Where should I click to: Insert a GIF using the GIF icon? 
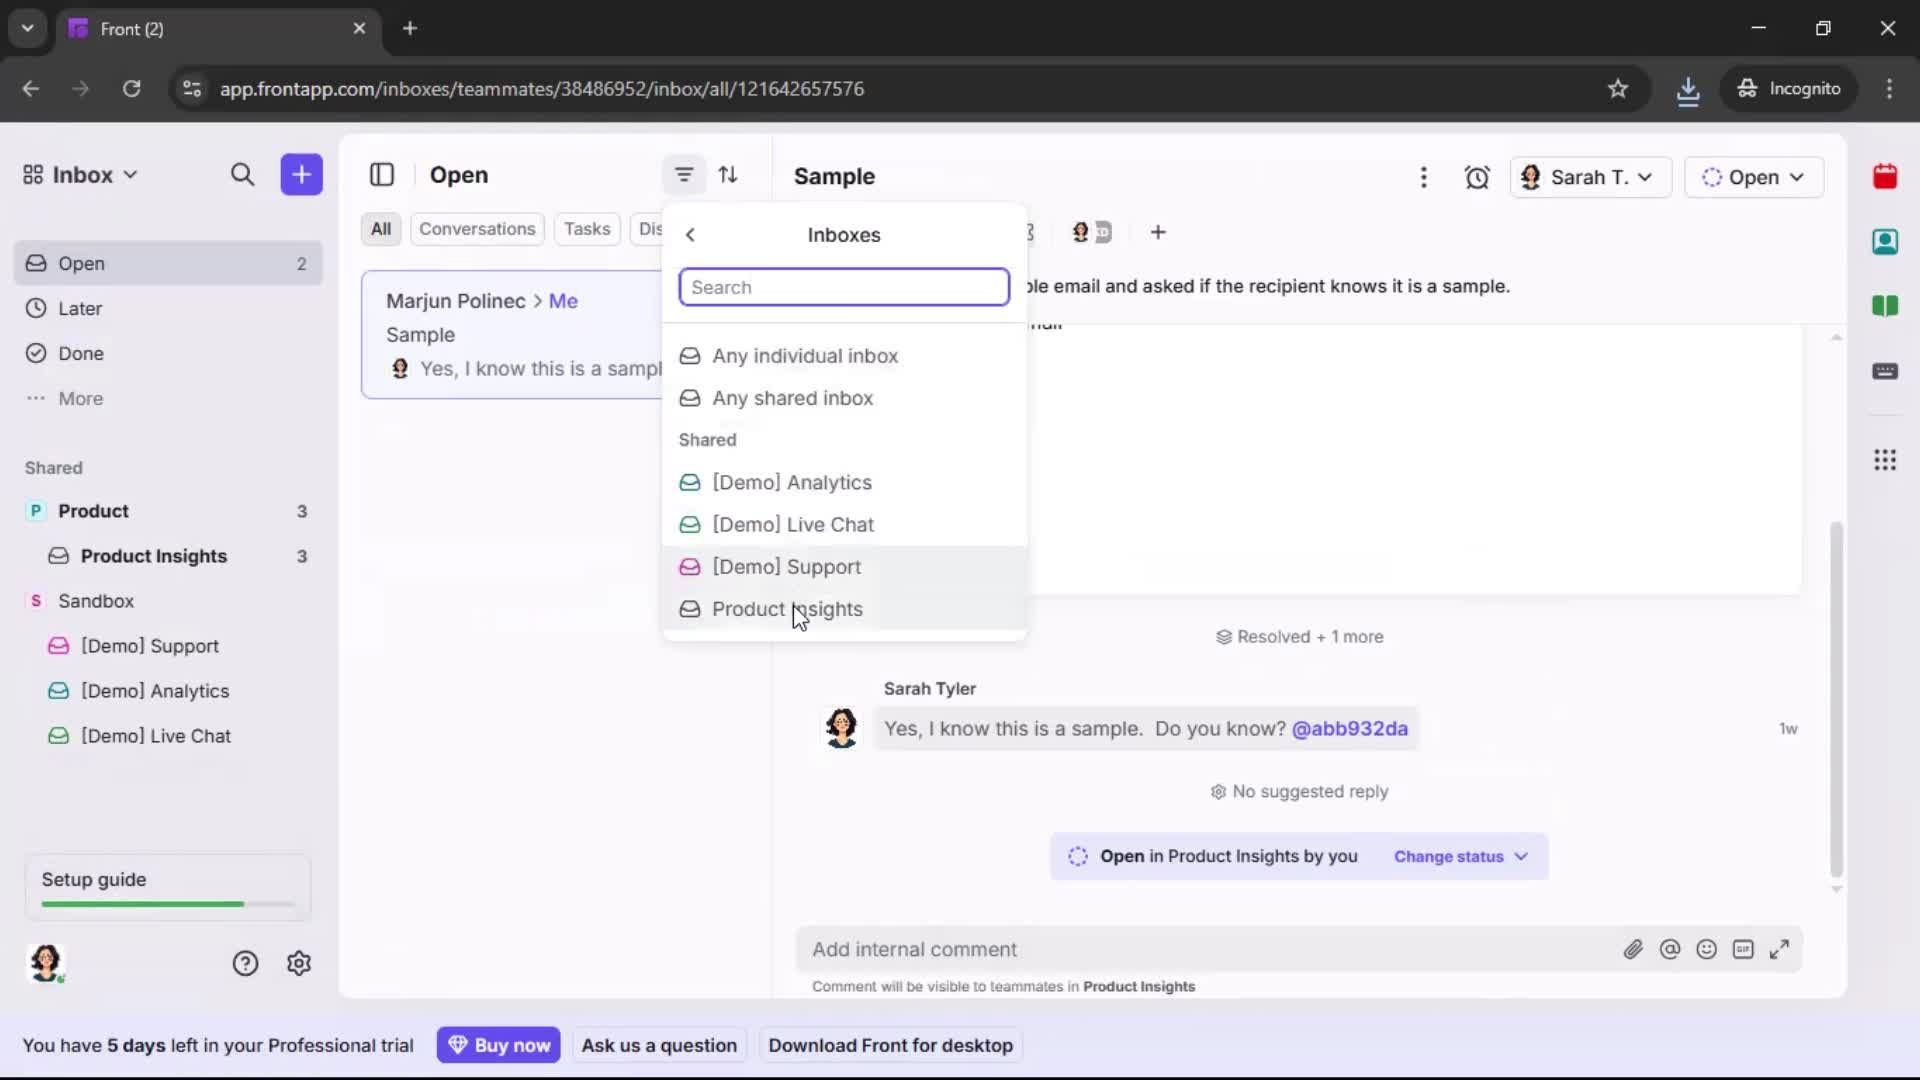(x=1744, y=949)
